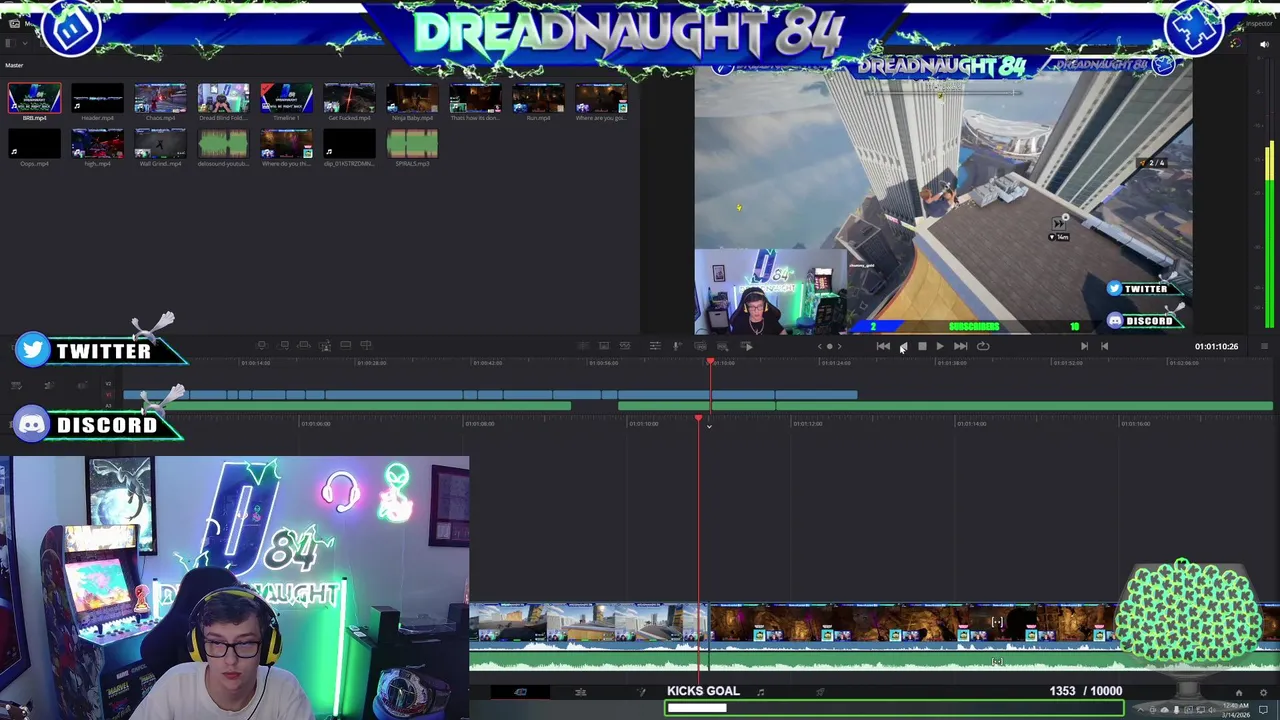Switch to the Fusion page tab
Viewport: 1280px width, 720px height.
(x=641, y=691)
